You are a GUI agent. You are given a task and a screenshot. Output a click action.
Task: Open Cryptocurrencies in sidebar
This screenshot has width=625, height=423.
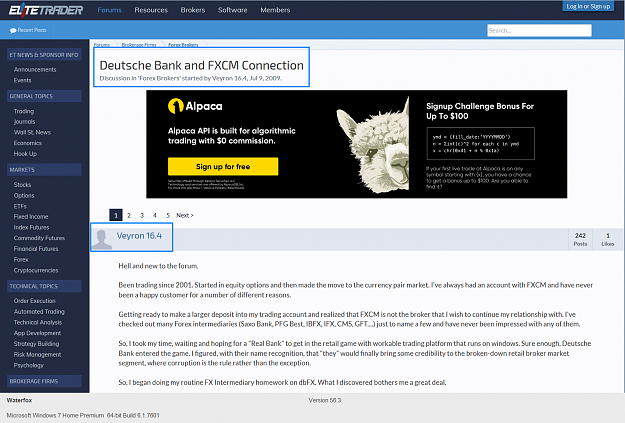click(x=36, y=270)
